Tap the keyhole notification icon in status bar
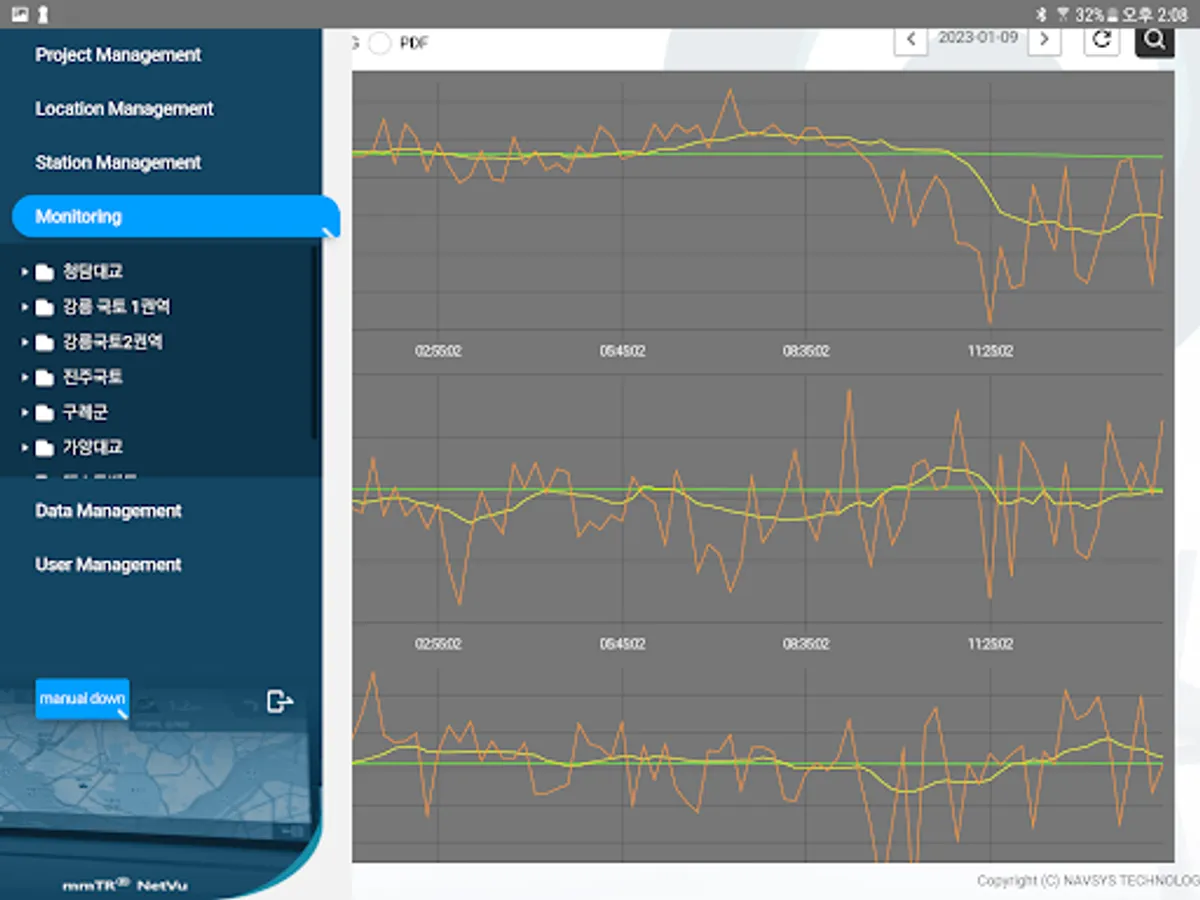The image size is (1200, 900). [x=43, y=14]
